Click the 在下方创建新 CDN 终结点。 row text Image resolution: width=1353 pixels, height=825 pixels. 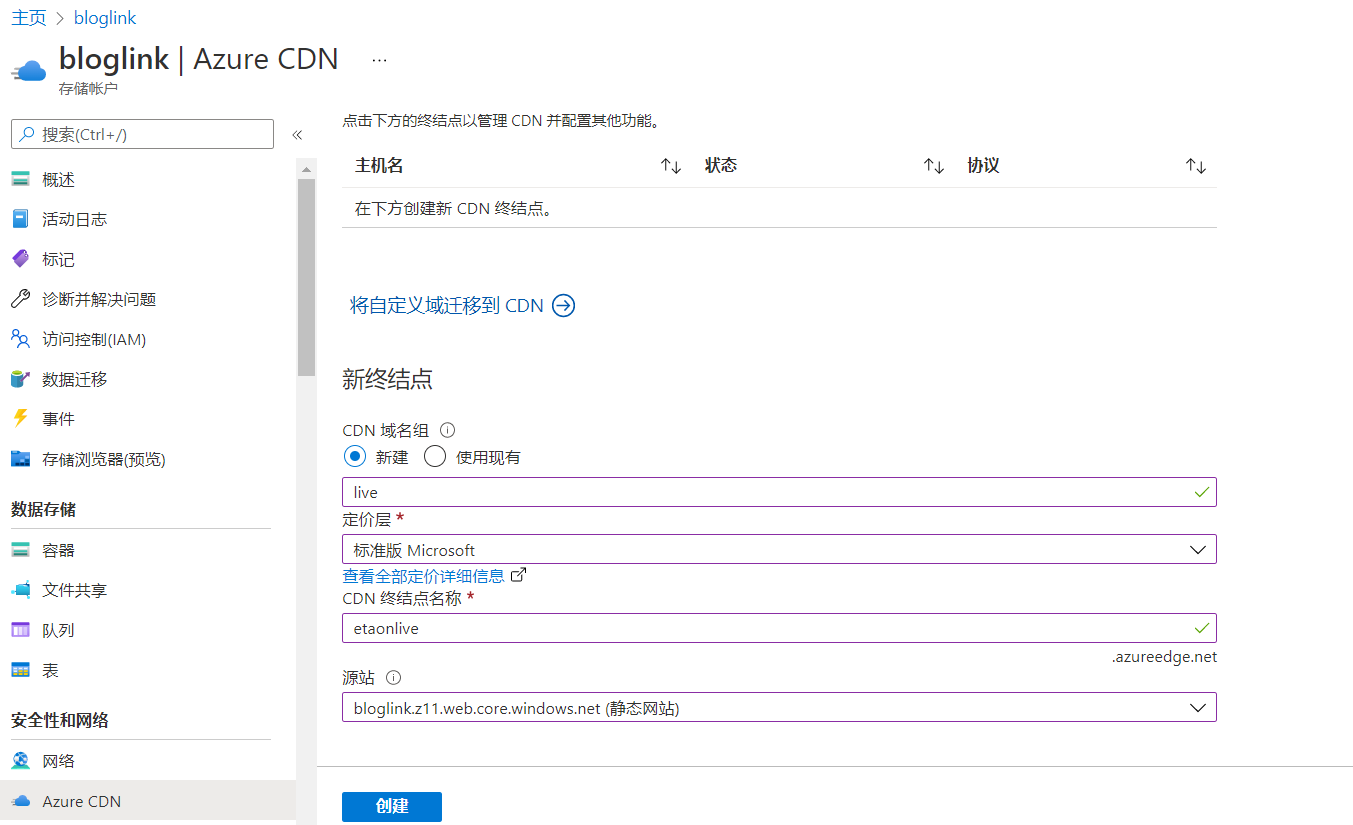(454, 209)
